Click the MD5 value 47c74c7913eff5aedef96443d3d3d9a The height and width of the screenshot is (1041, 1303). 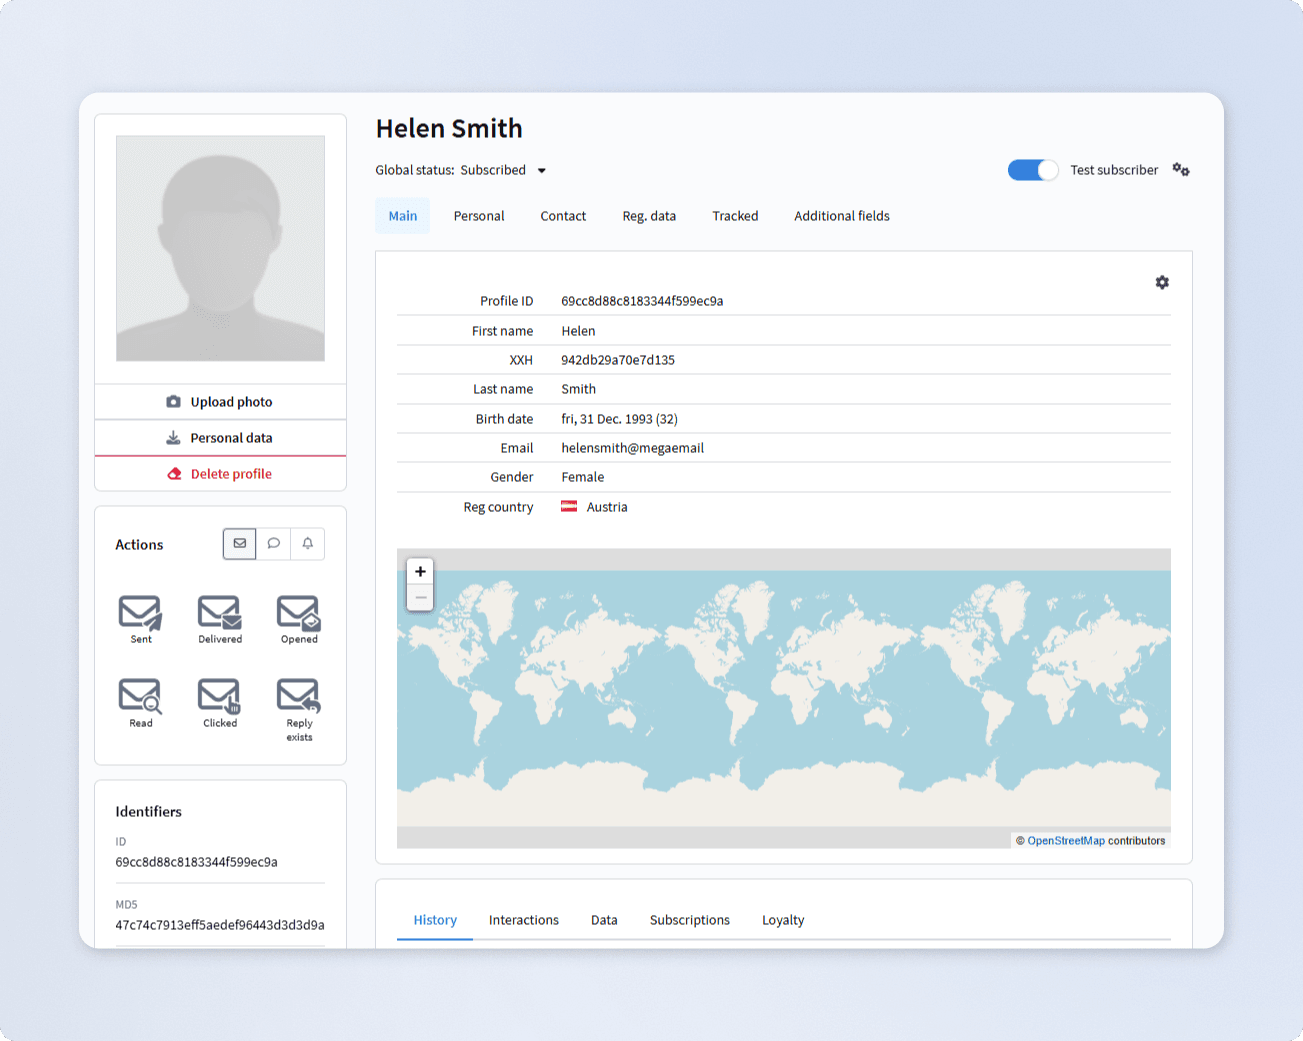(220, 925)
